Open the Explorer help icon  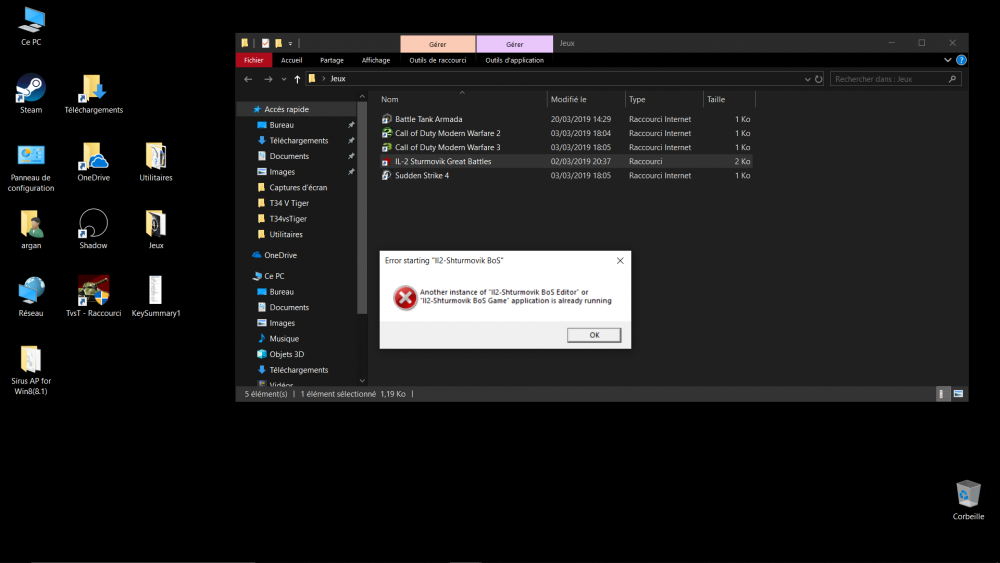click(961, 60)
